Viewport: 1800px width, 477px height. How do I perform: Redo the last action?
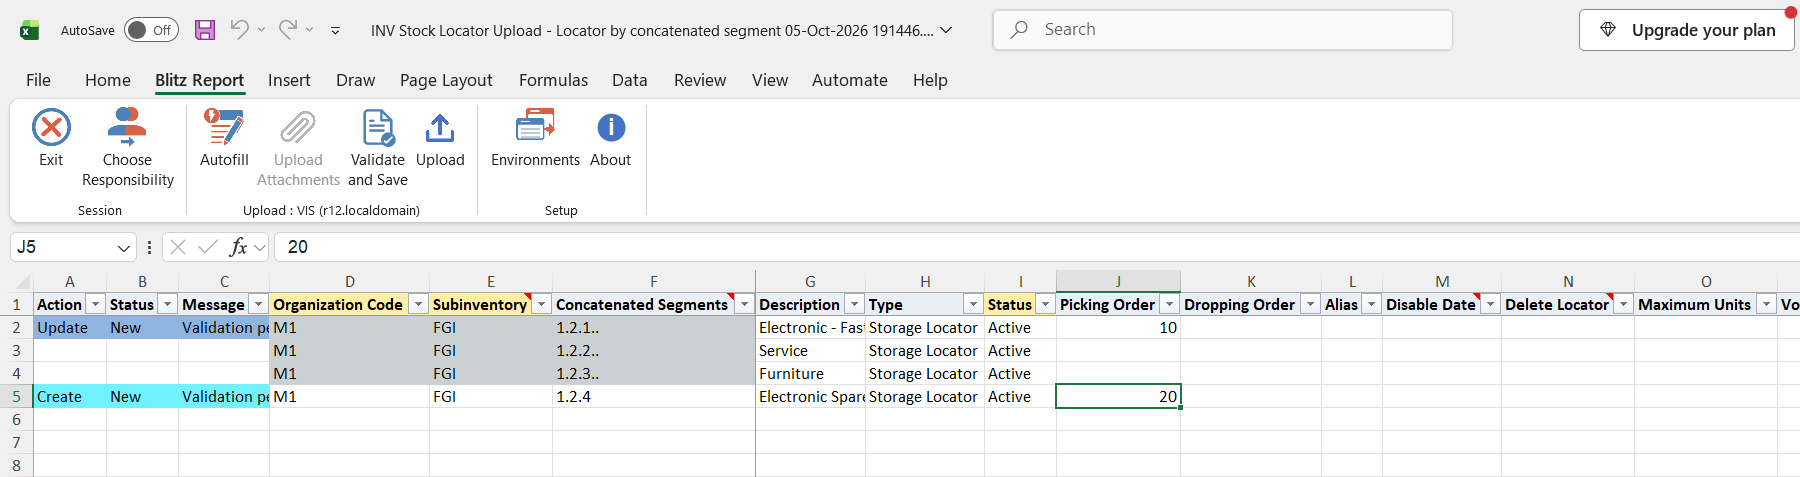click(x=287, y=30)
